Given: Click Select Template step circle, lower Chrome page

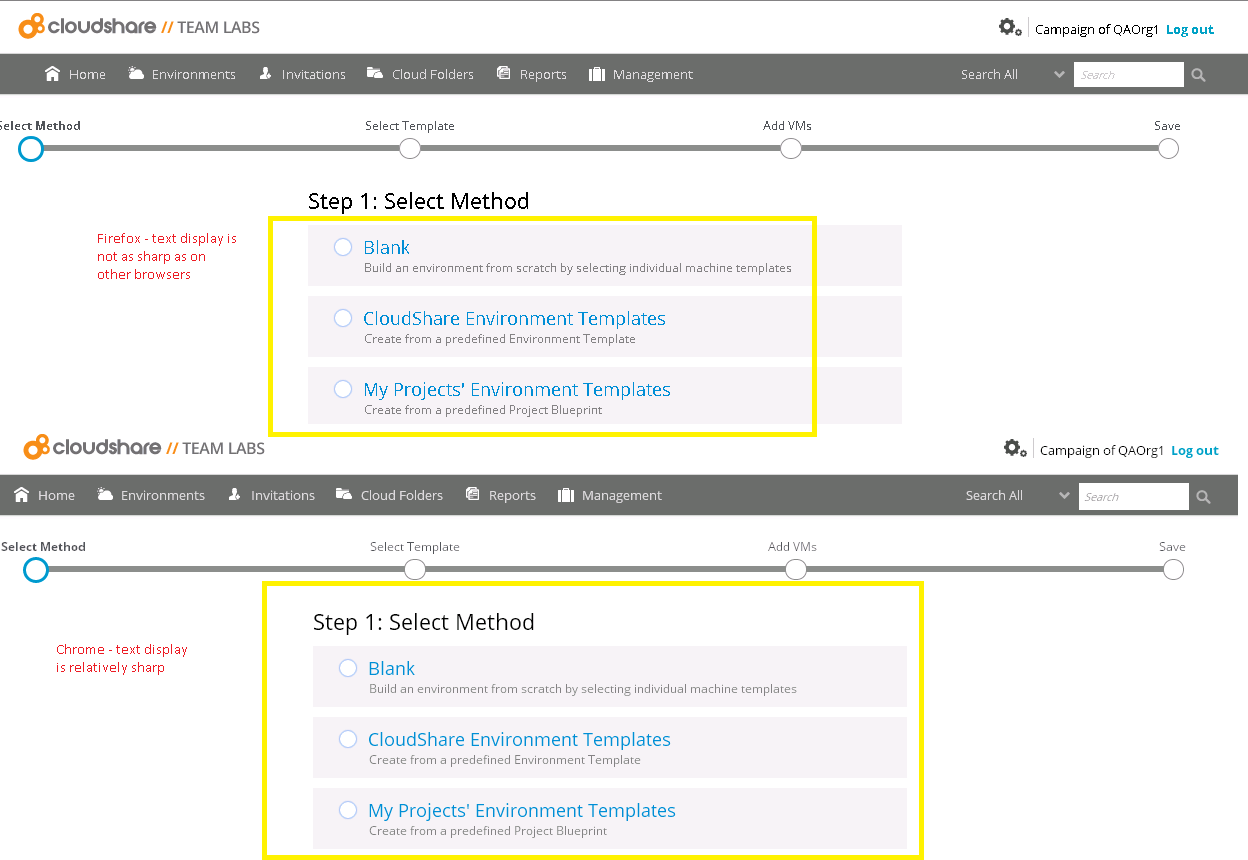Looking at the screenshot, I should [x=415, y=570].
